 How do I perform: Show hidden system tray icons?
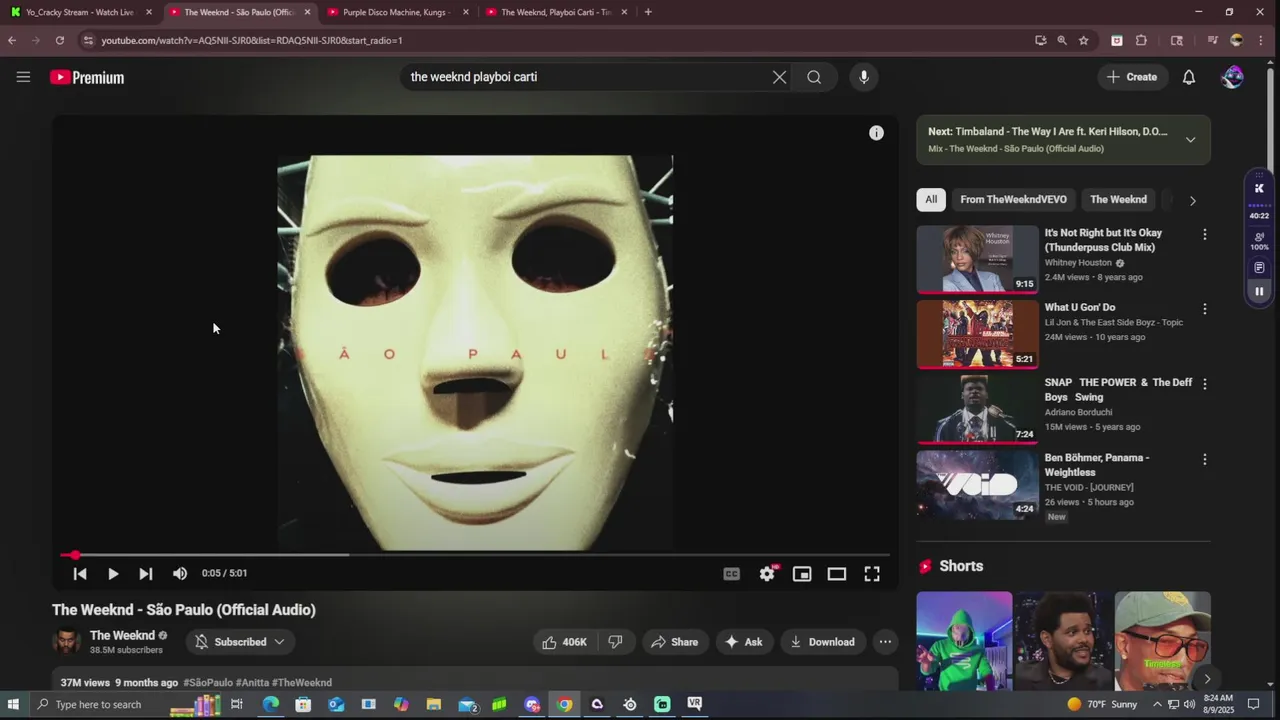pos(1157,704)
